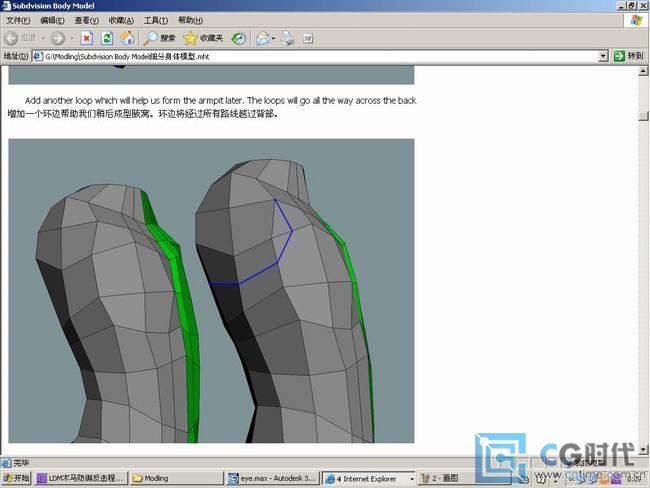Click the Edit document toolbar icon

[x=308, y=39]
